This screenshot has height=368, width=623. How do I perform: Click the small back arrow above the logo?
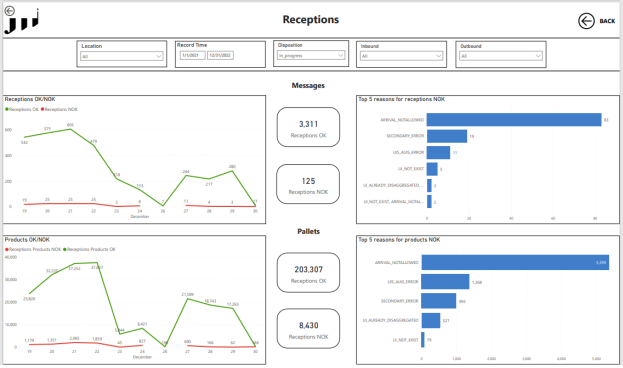9,11
